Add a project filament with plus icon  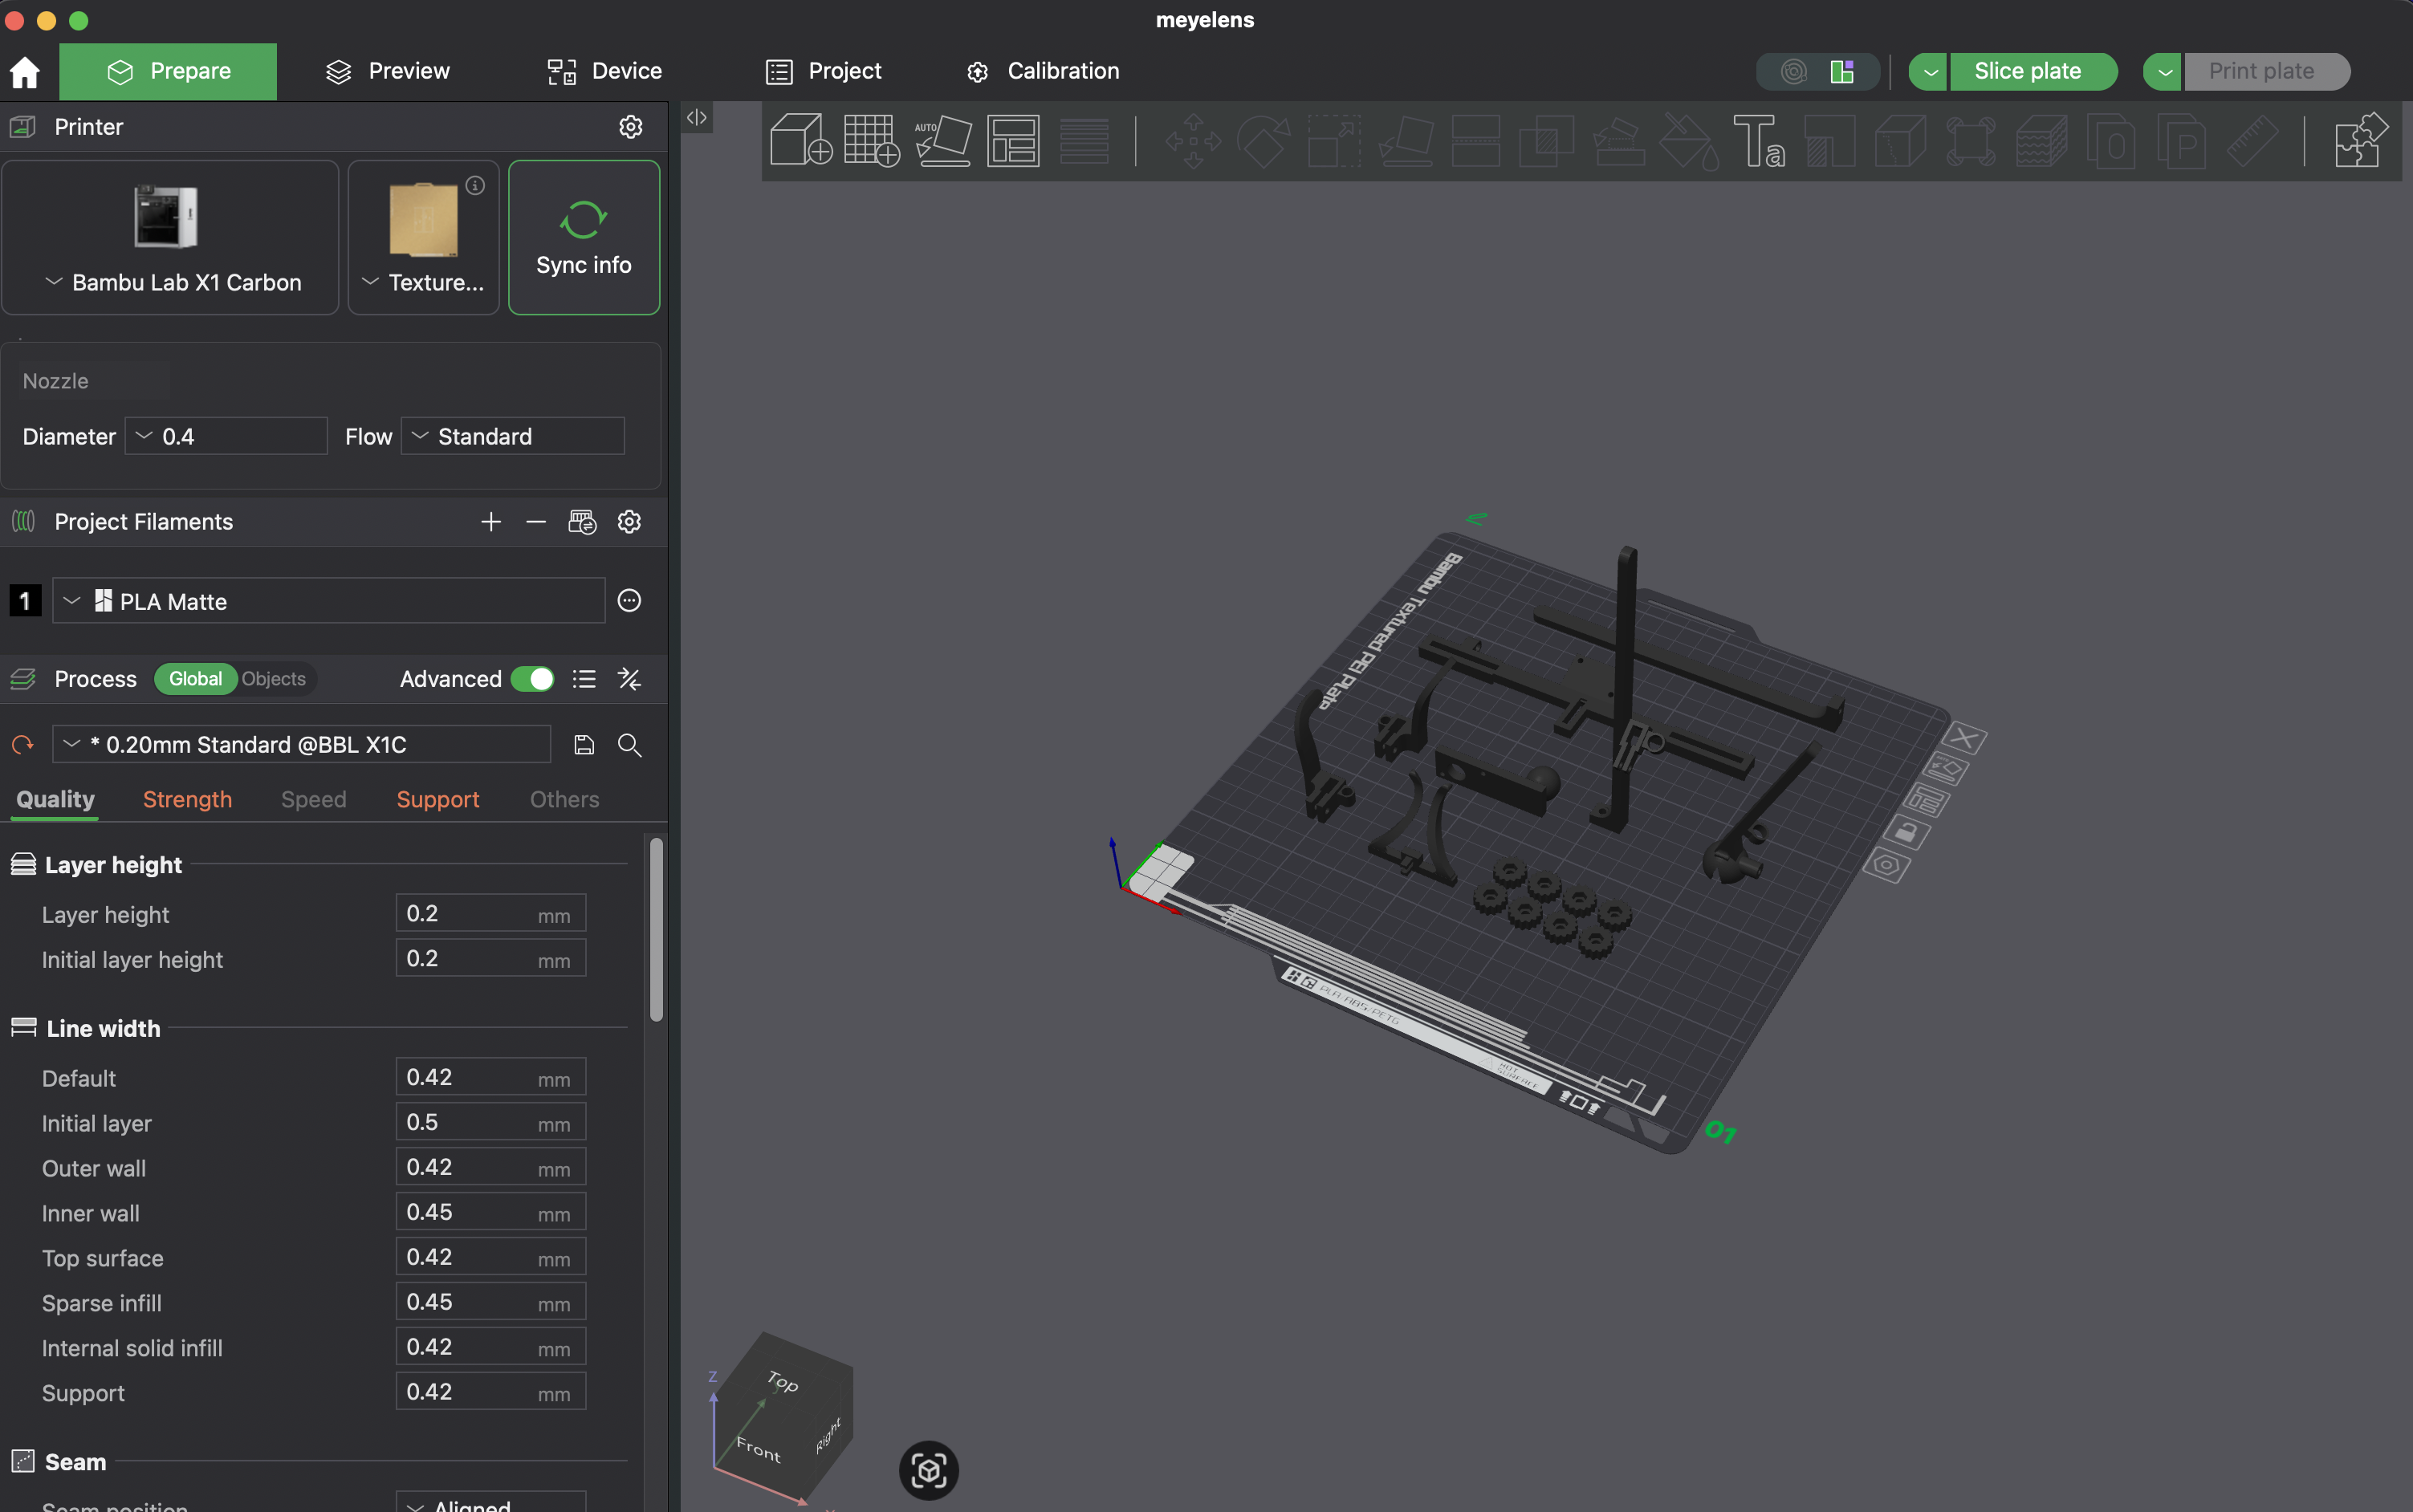(x=490, y=522)
